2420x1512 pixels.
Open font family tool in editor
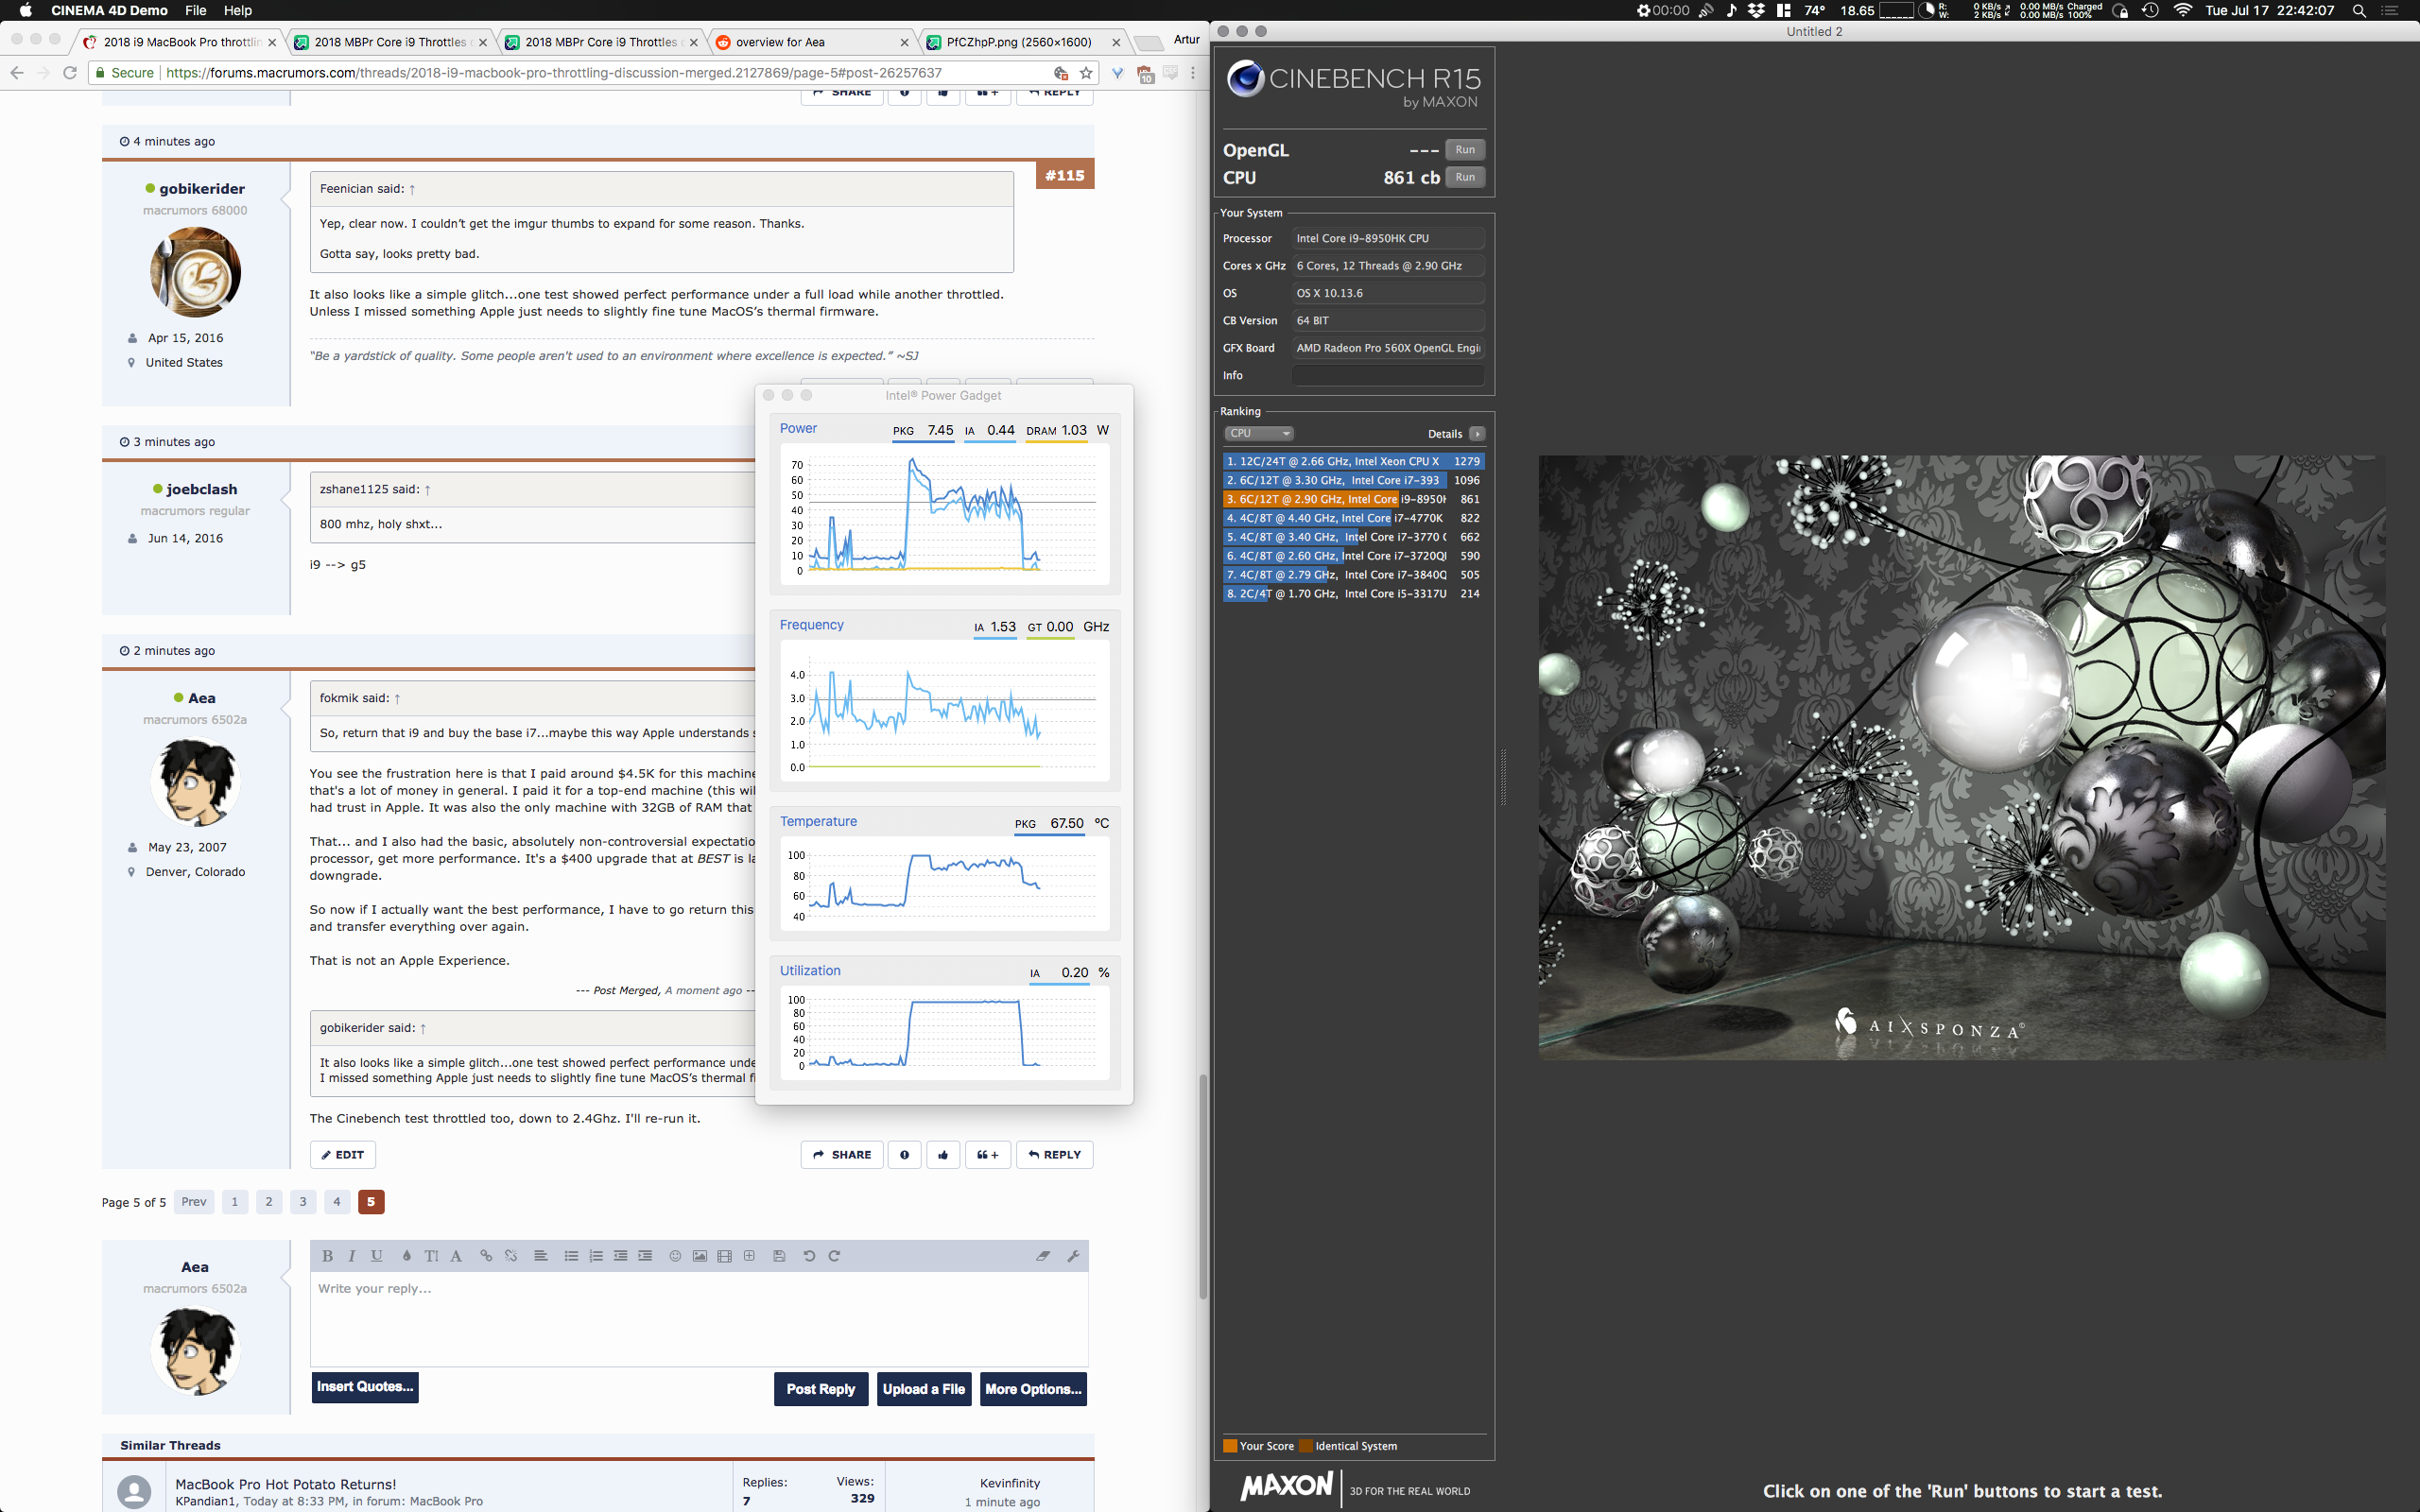point(456,1256)
